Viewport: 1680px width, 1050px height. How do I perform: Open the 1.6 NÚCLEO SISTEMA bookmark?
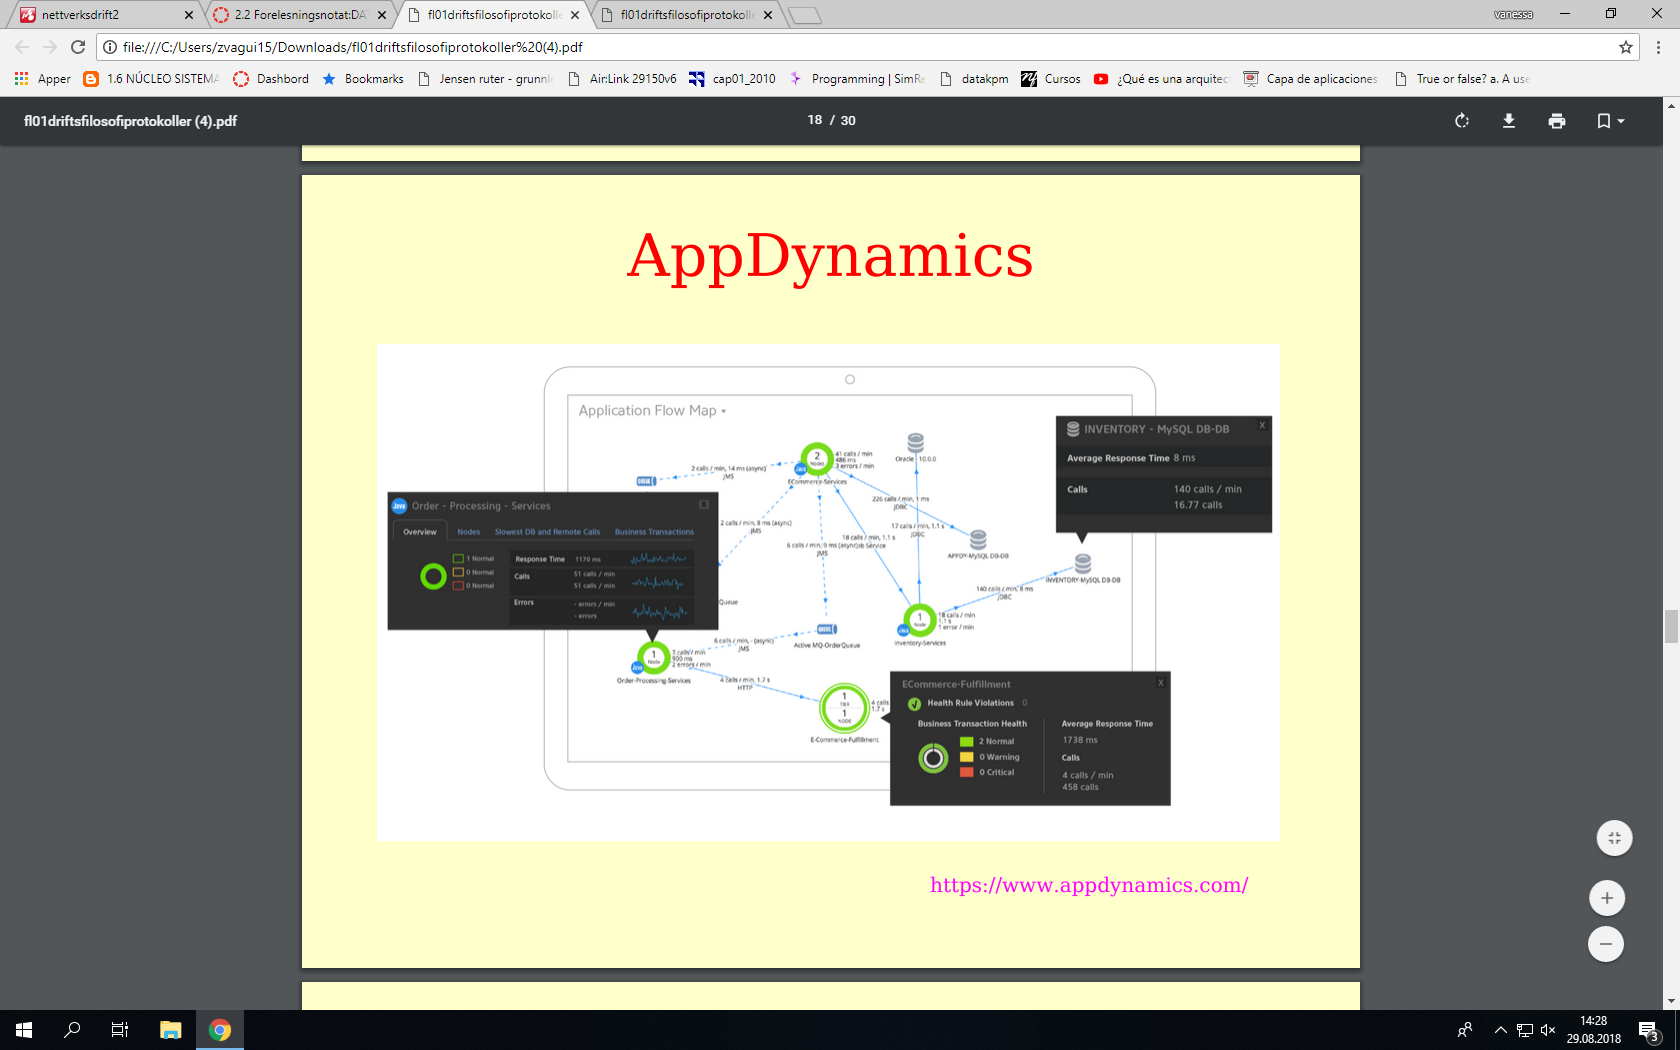tap(152, 79)
